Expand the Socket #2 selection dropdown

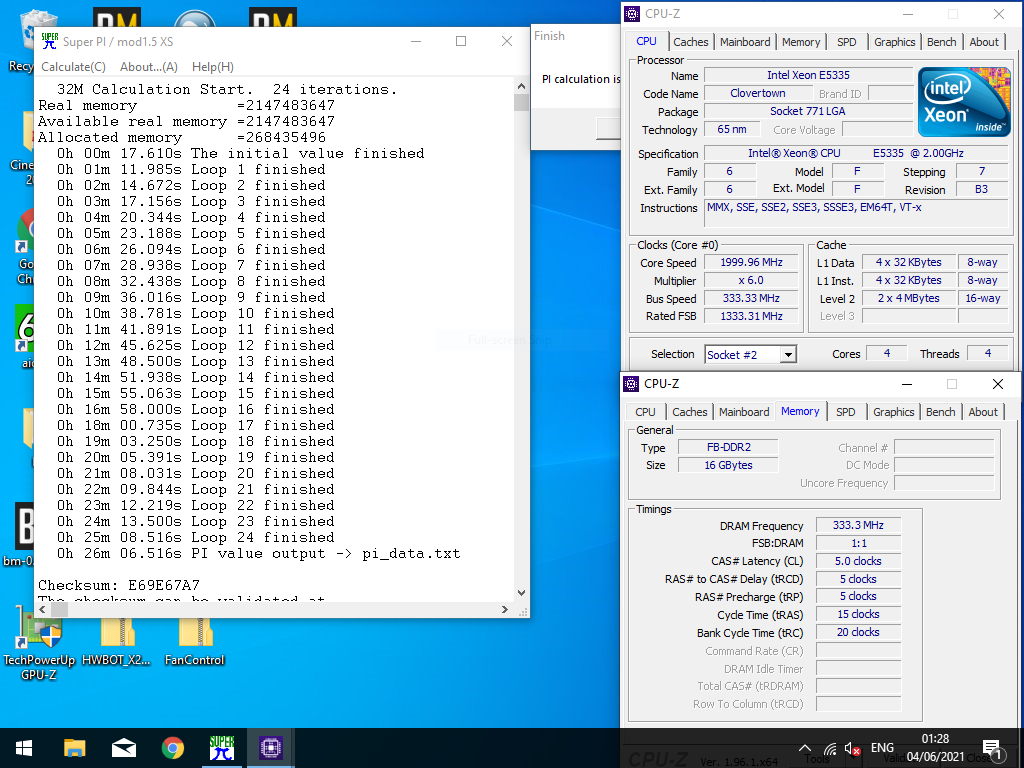coord(788,355)
